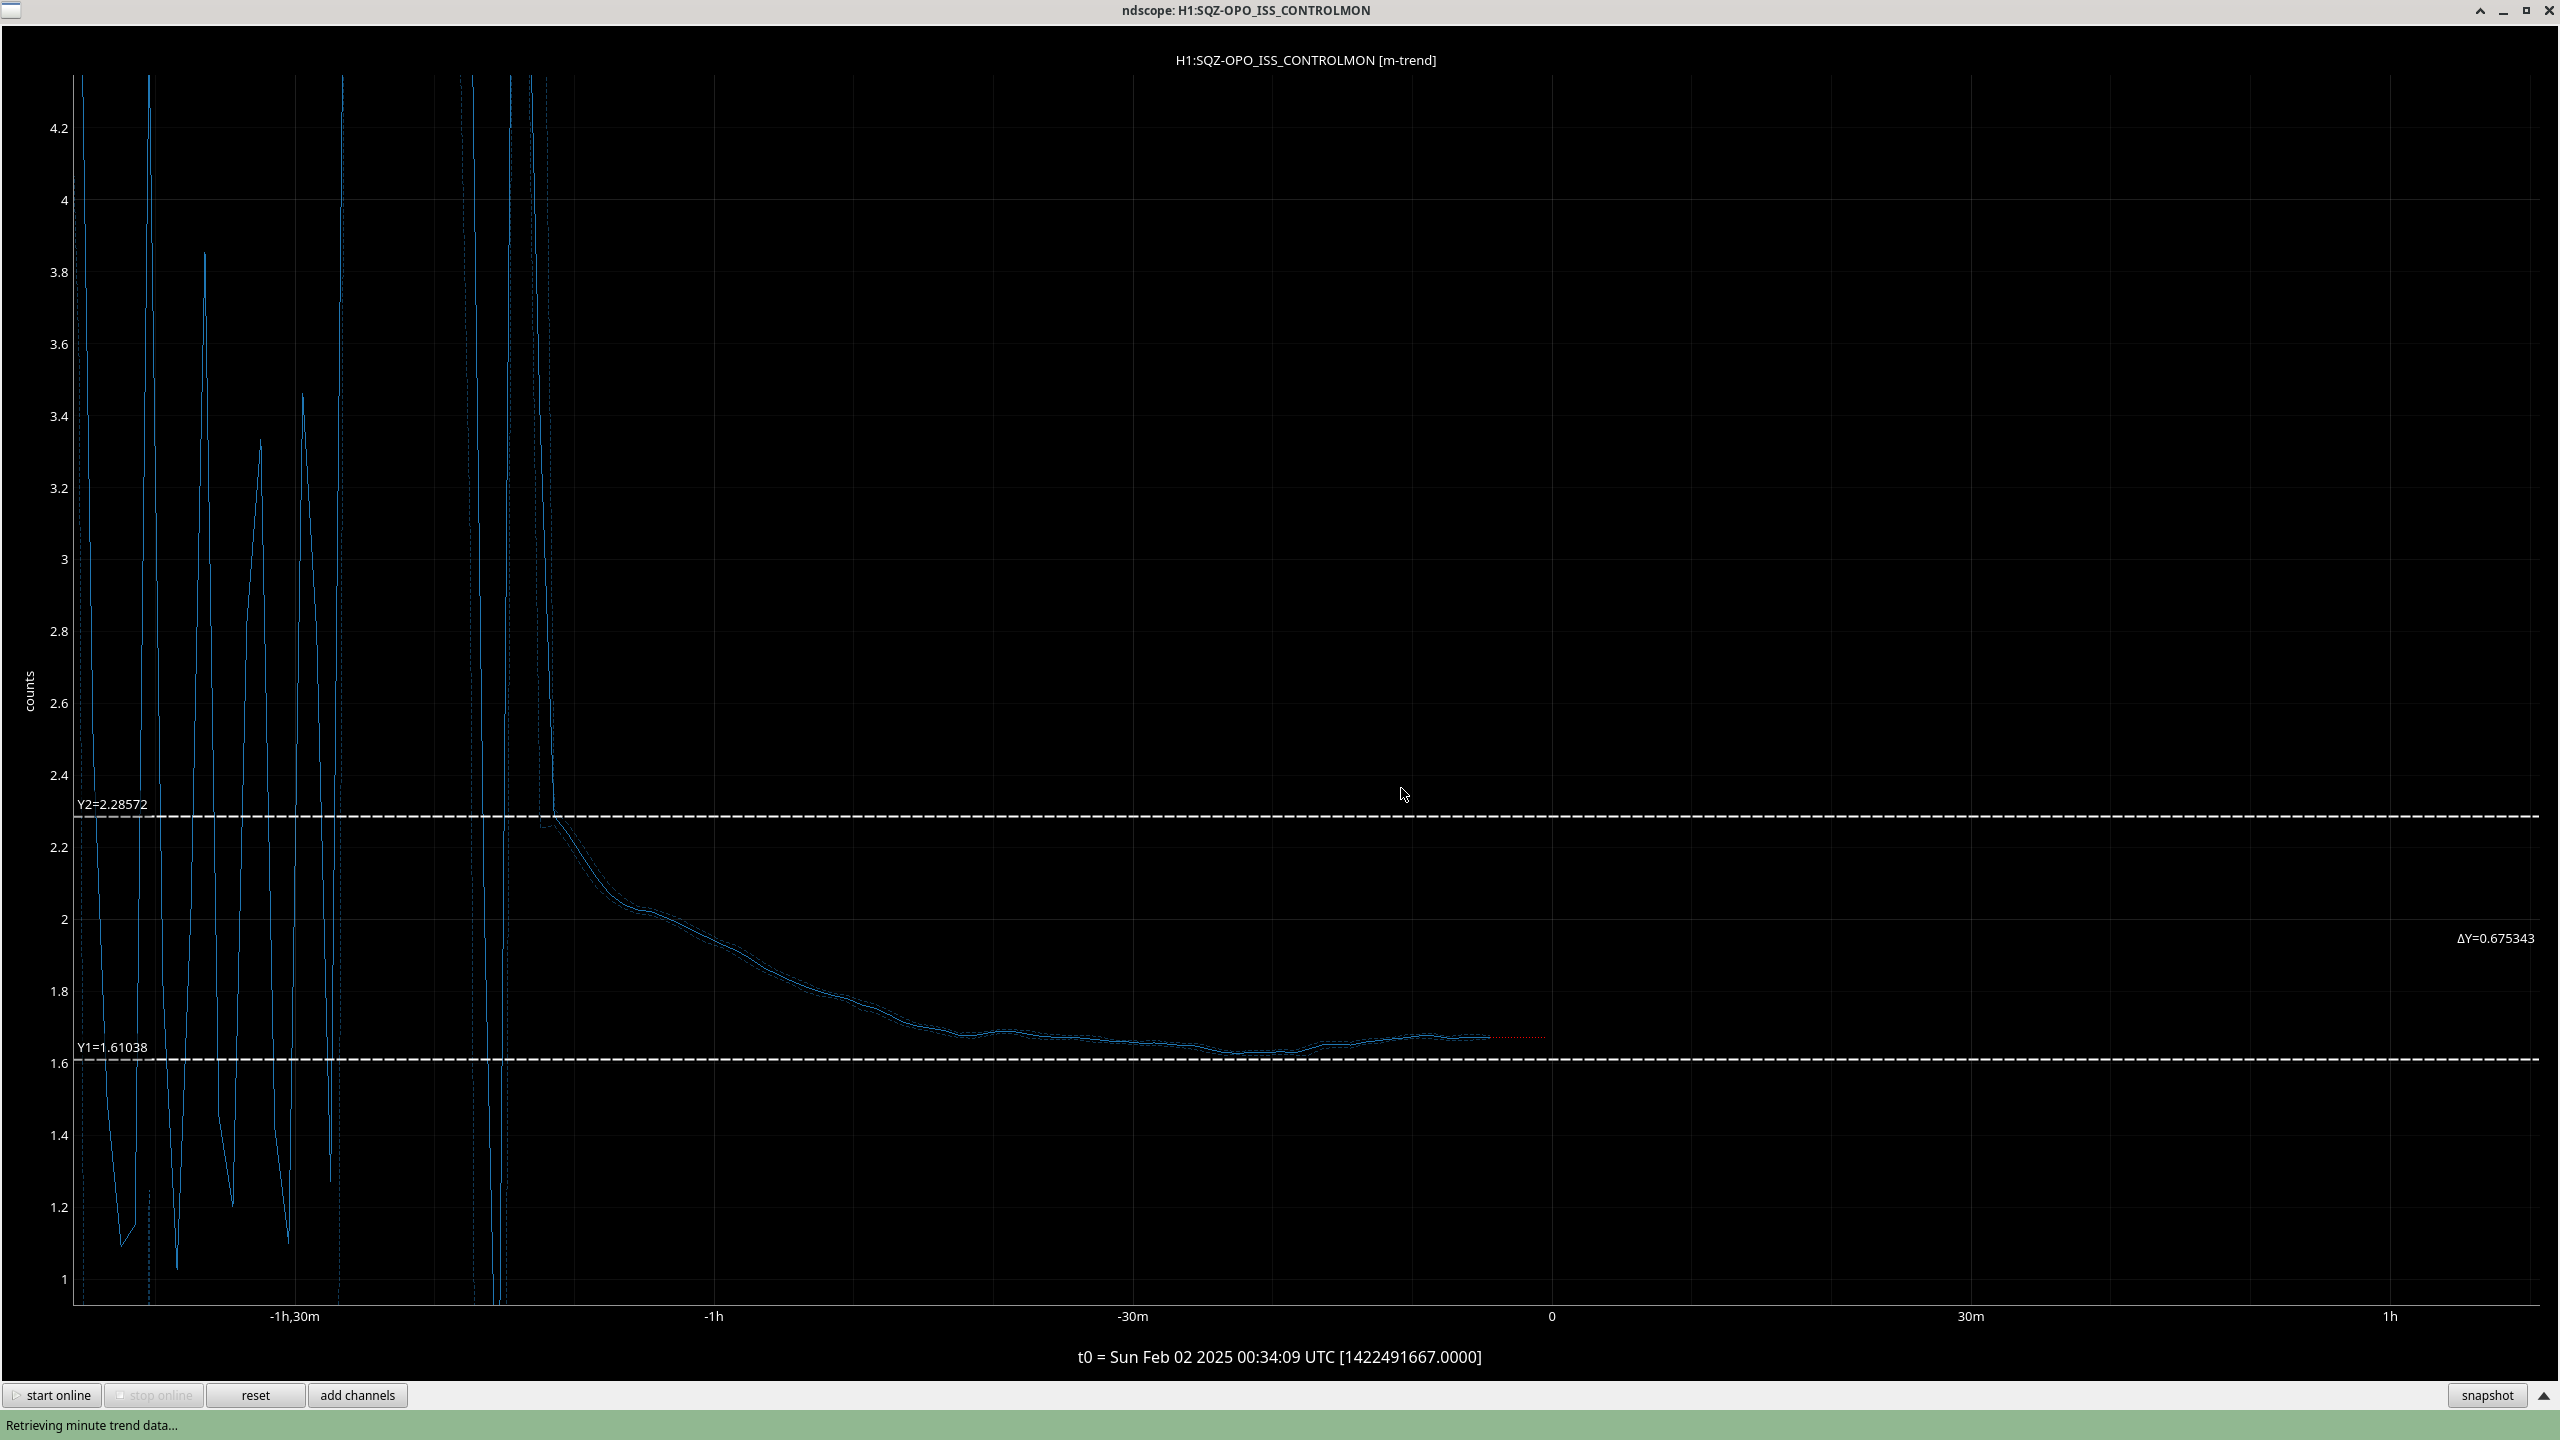Close the ndscope window
Image resolution: width=2560 pixels, height=1440 pixels.
2549,11
